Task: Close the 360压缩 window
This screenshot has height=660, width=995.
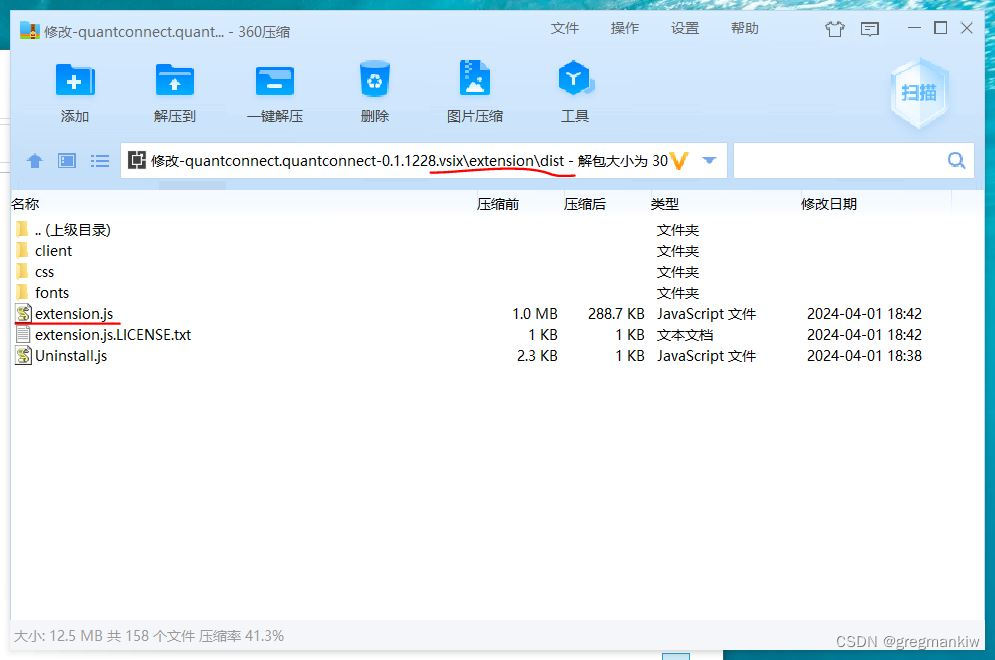Action: coord(966,29)
